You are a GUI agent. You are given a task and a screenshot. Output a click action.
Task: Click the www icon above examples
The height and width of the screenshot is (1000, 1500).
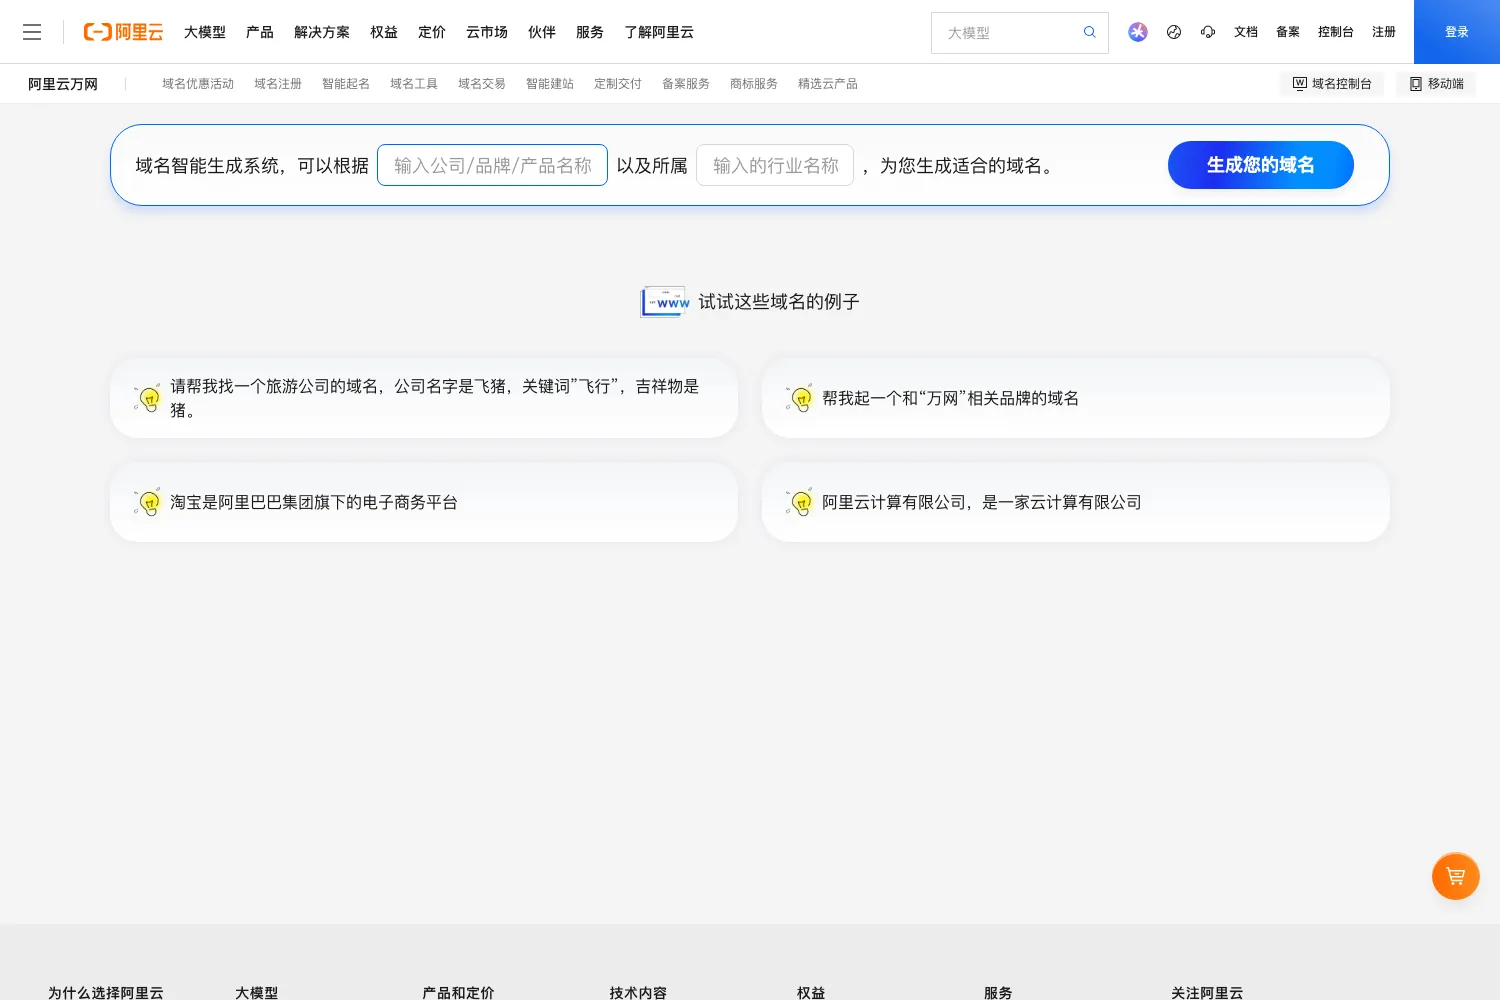665,302
